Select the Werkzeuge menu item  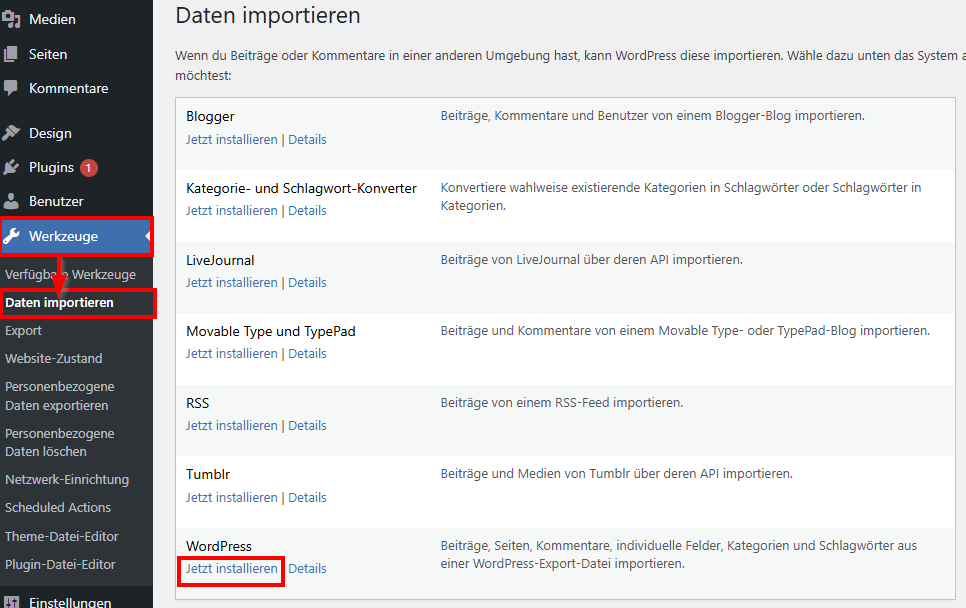[x=76, y=236]
